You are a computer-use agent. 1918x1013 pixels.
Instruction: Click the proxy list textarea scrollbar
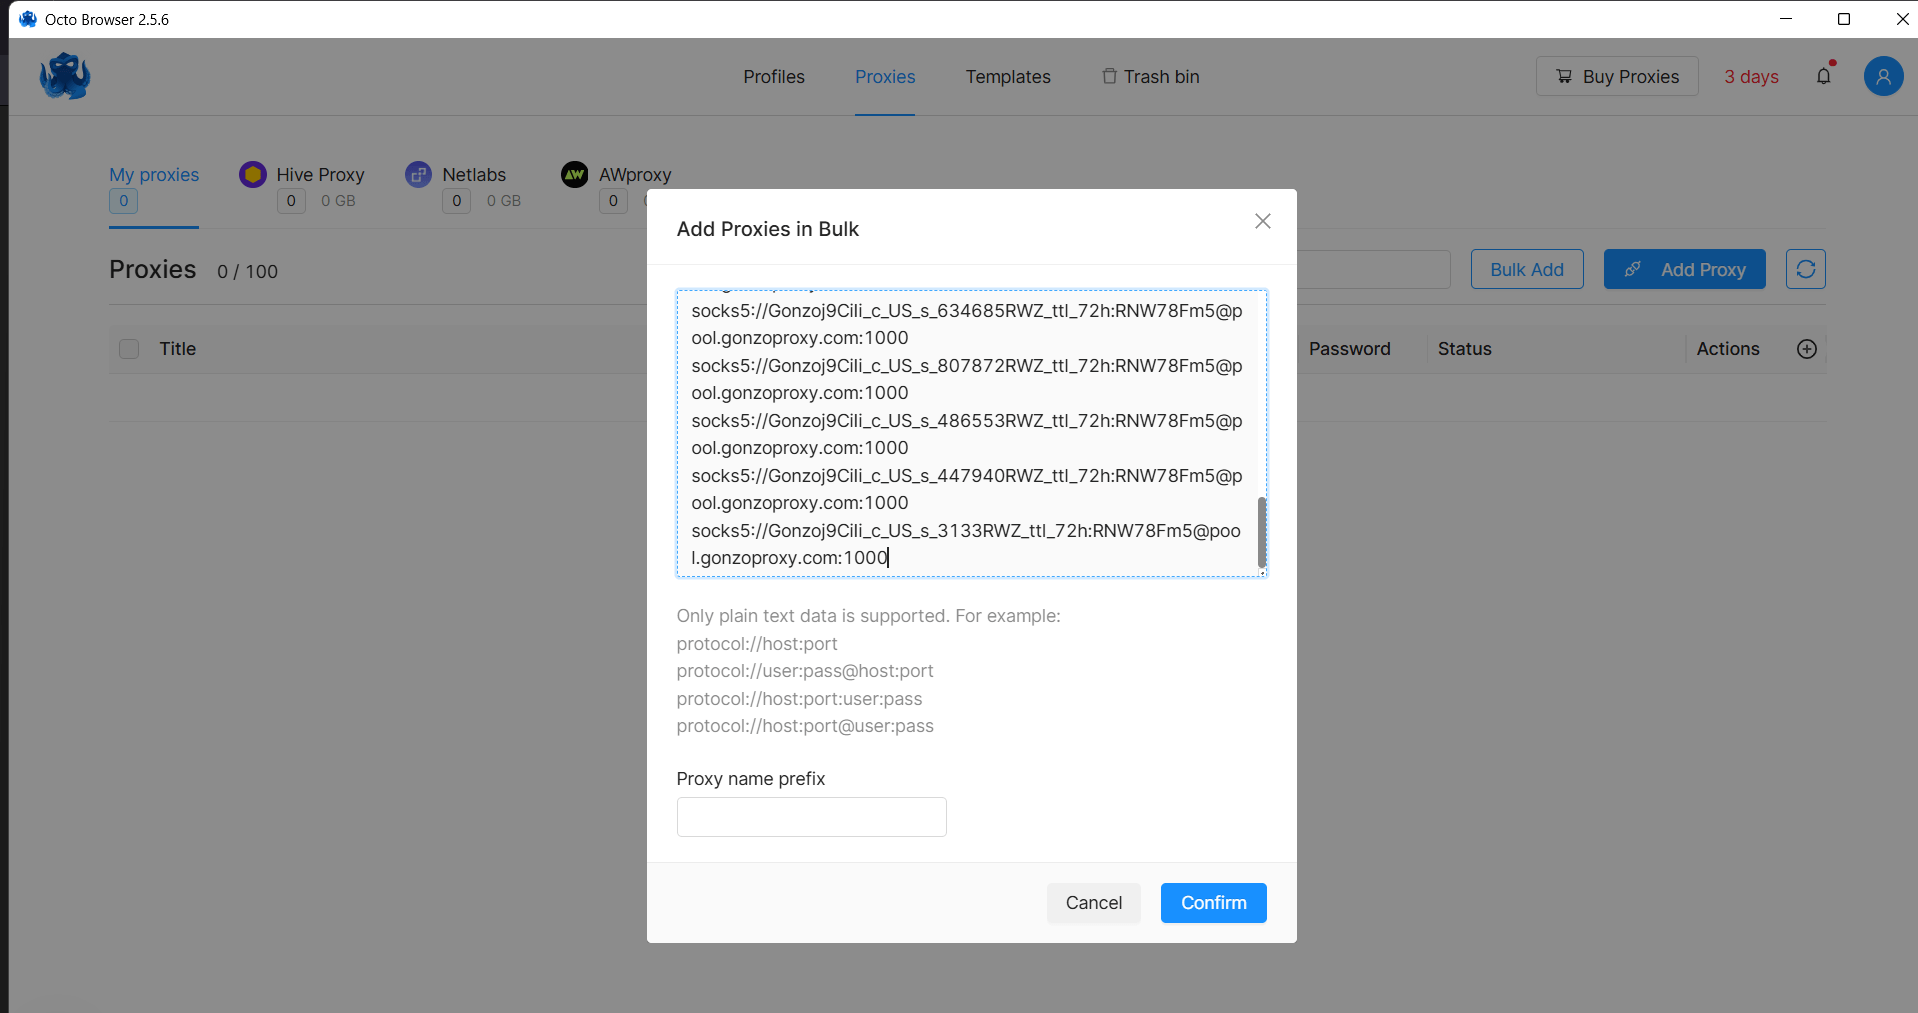[1262, 532]
